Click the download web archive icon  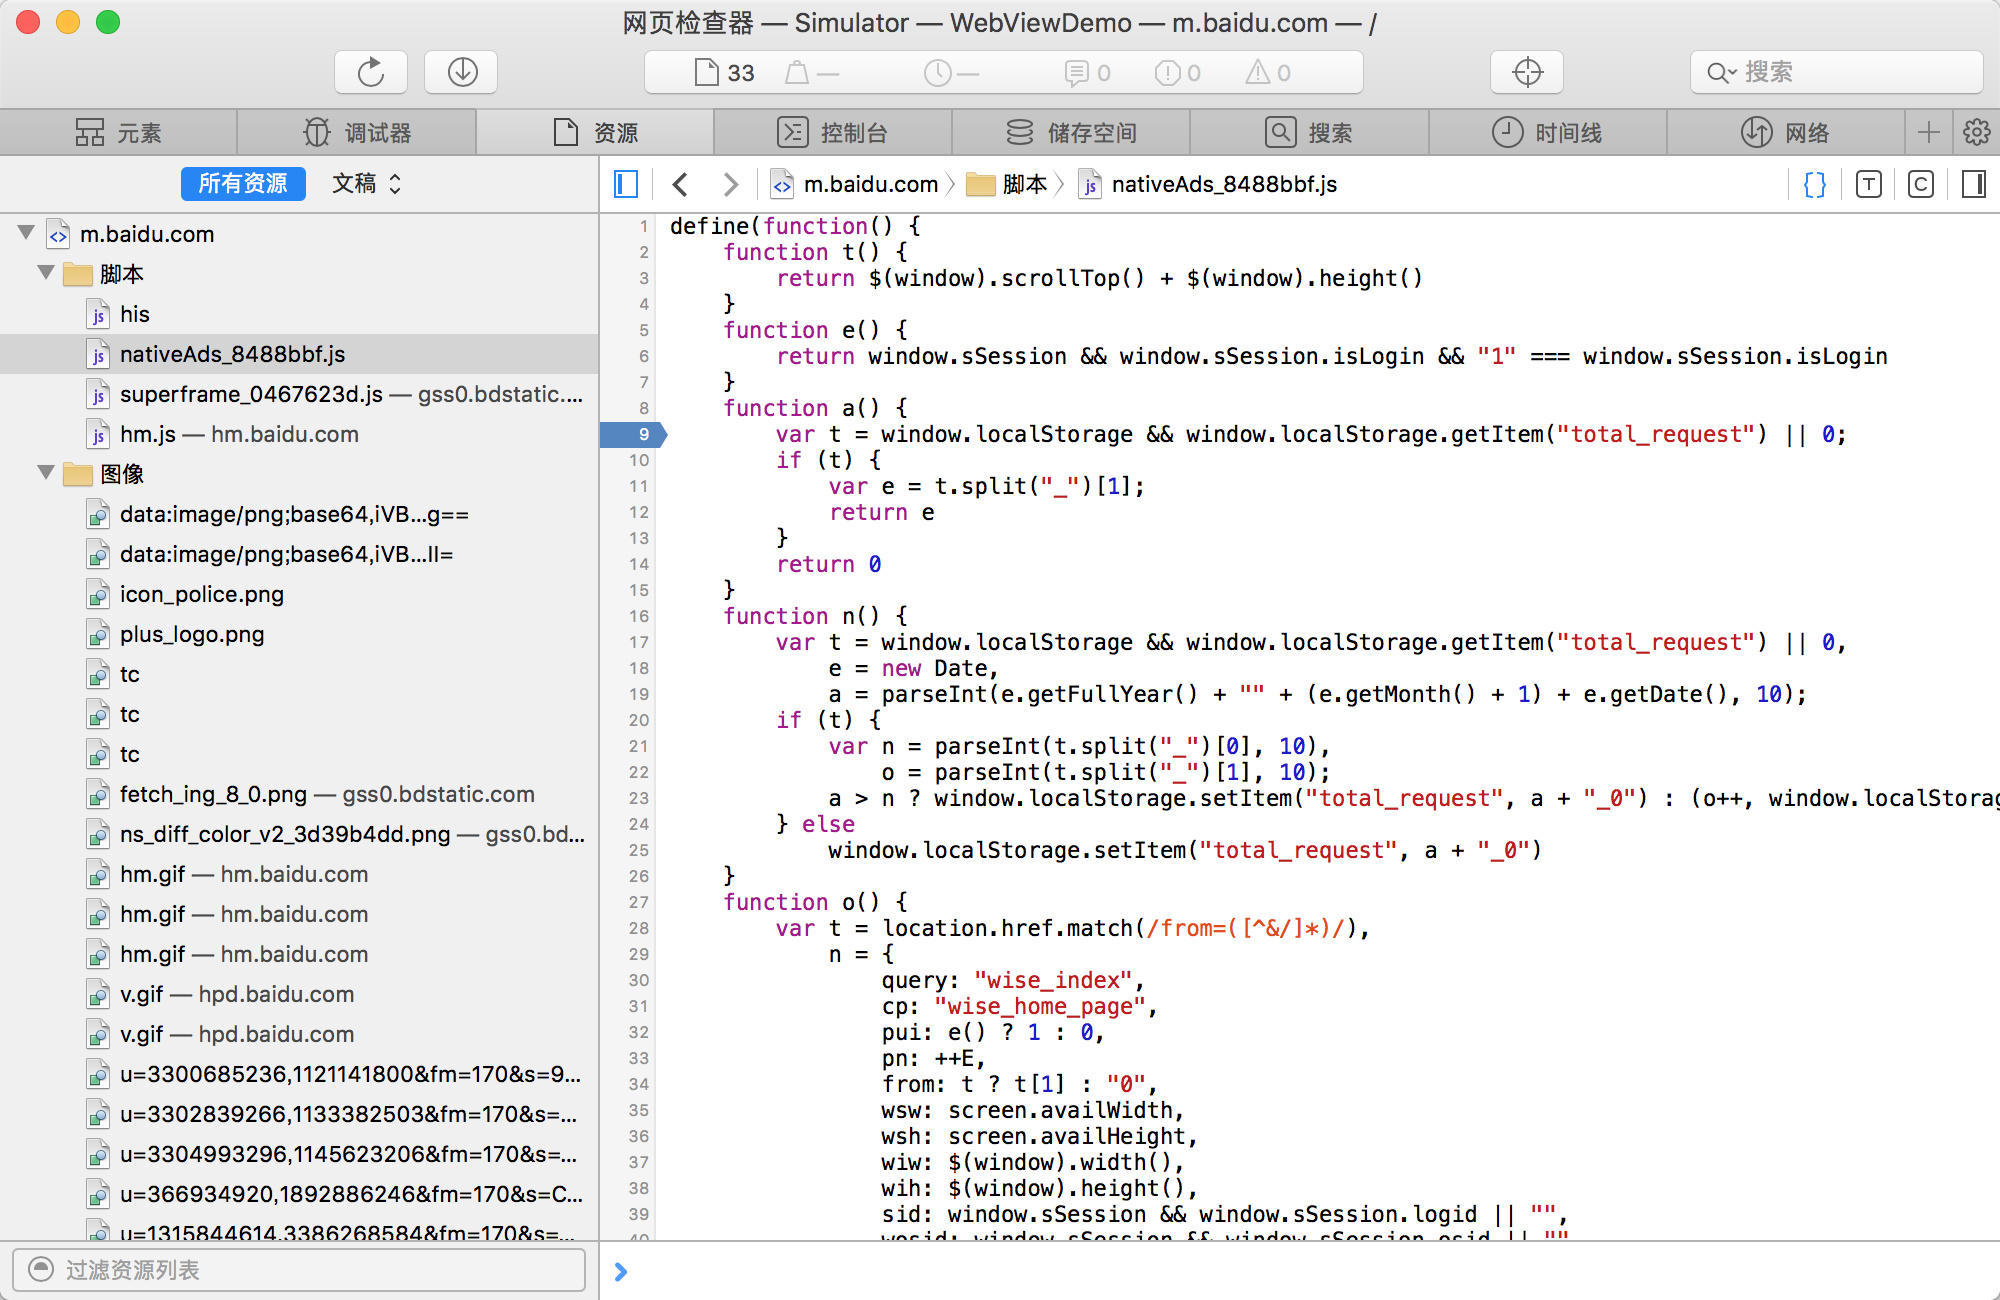[462, 72]
